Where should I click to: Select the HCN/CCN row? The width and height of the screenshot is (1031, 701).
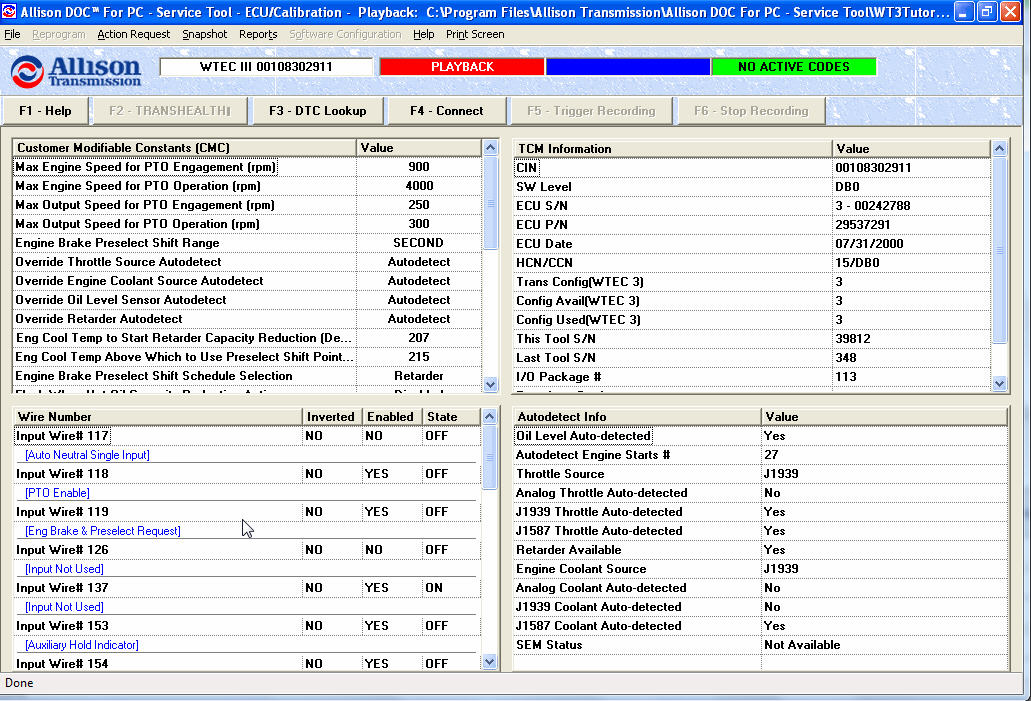(x=752, y=263)
